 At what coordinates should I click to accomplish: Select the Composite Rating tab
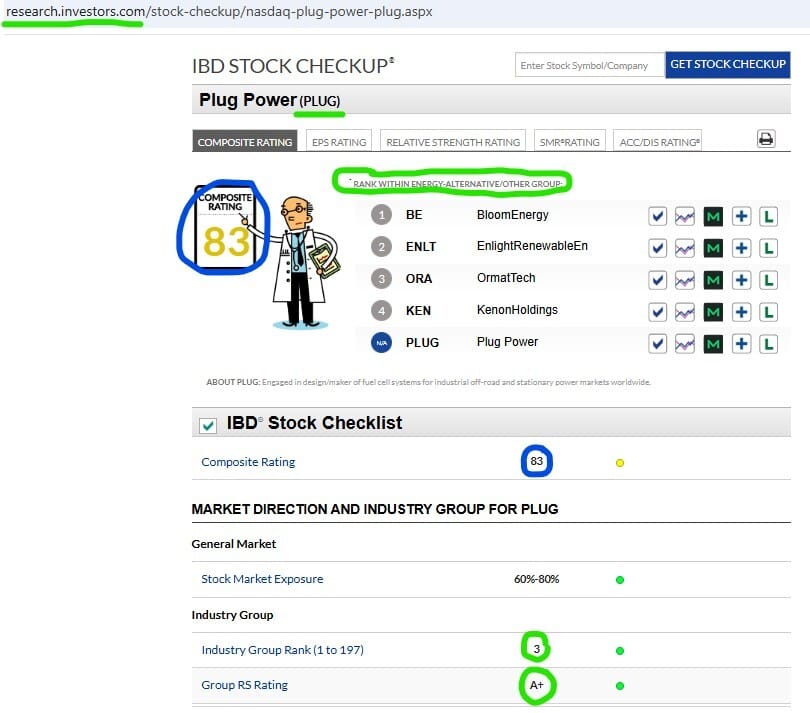(x=244, y=141)
